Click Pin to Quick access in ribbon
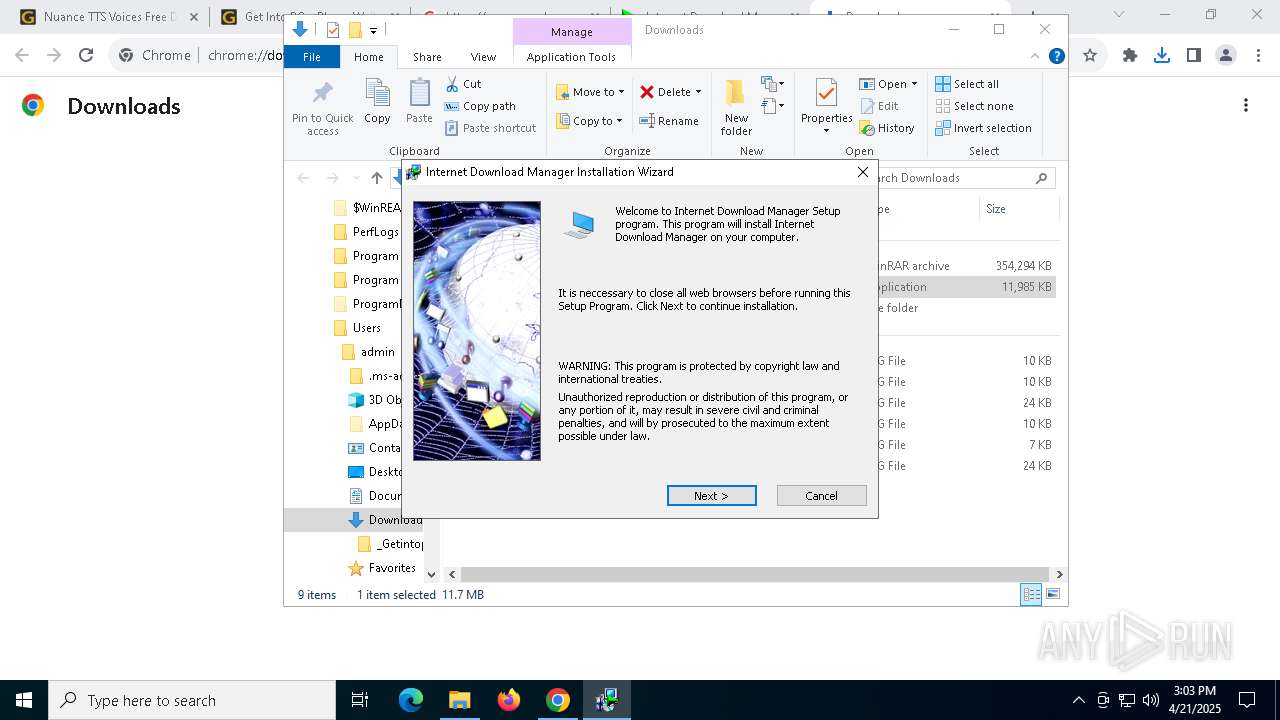The image size is (1280, 720). point(322,108)
